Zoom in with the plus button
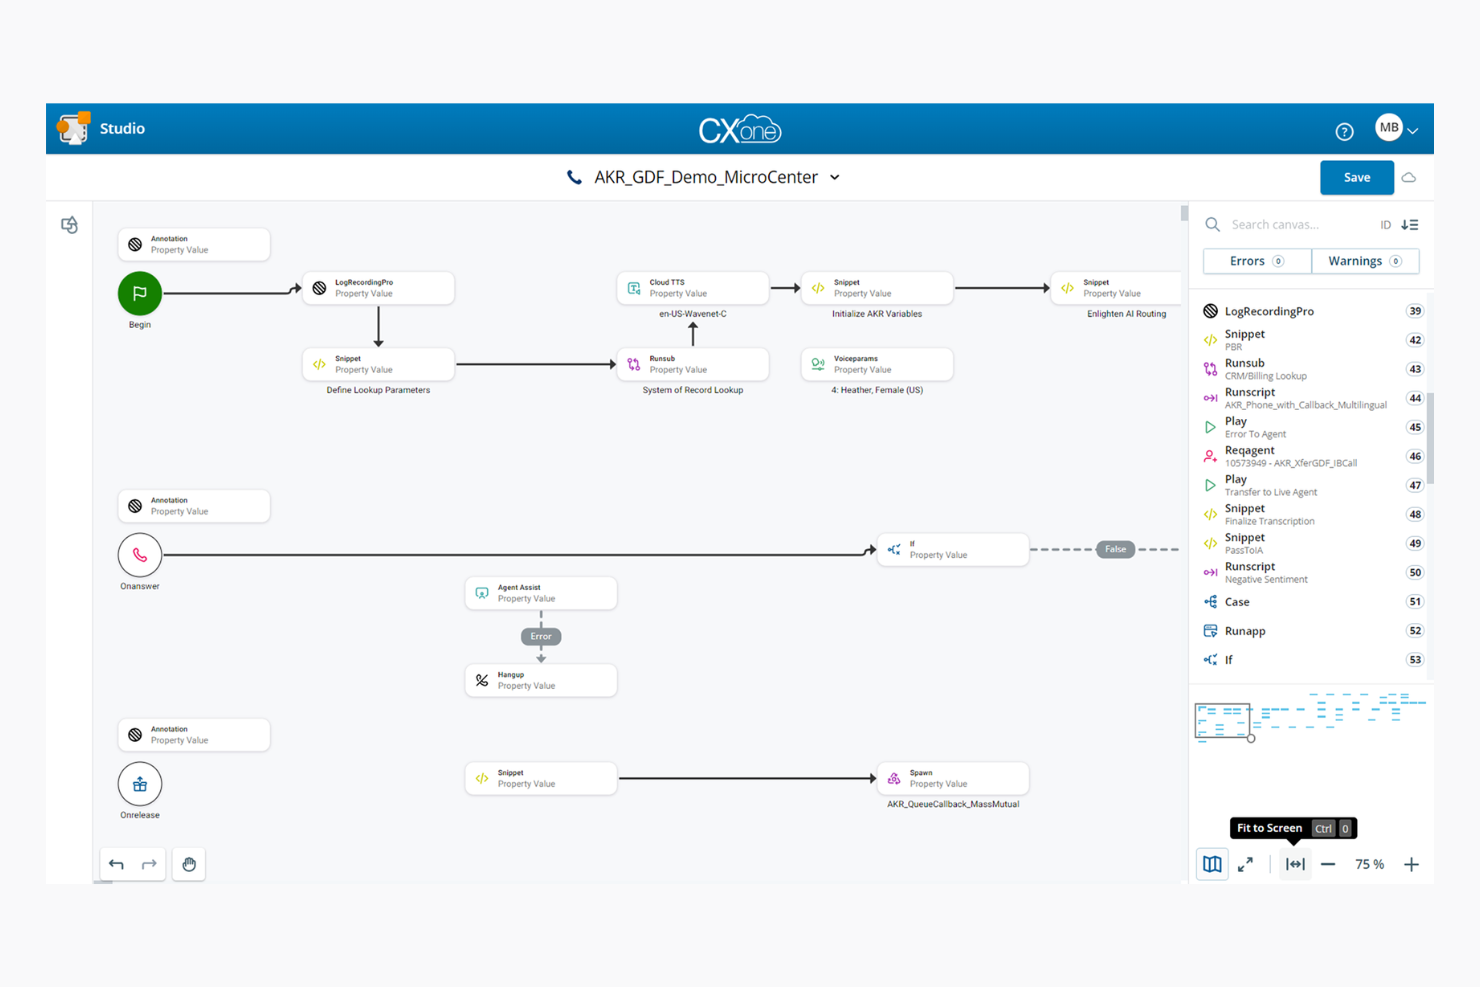Image resolution: width=1480 pixels, height=987 pixels. click(1411, 864)
